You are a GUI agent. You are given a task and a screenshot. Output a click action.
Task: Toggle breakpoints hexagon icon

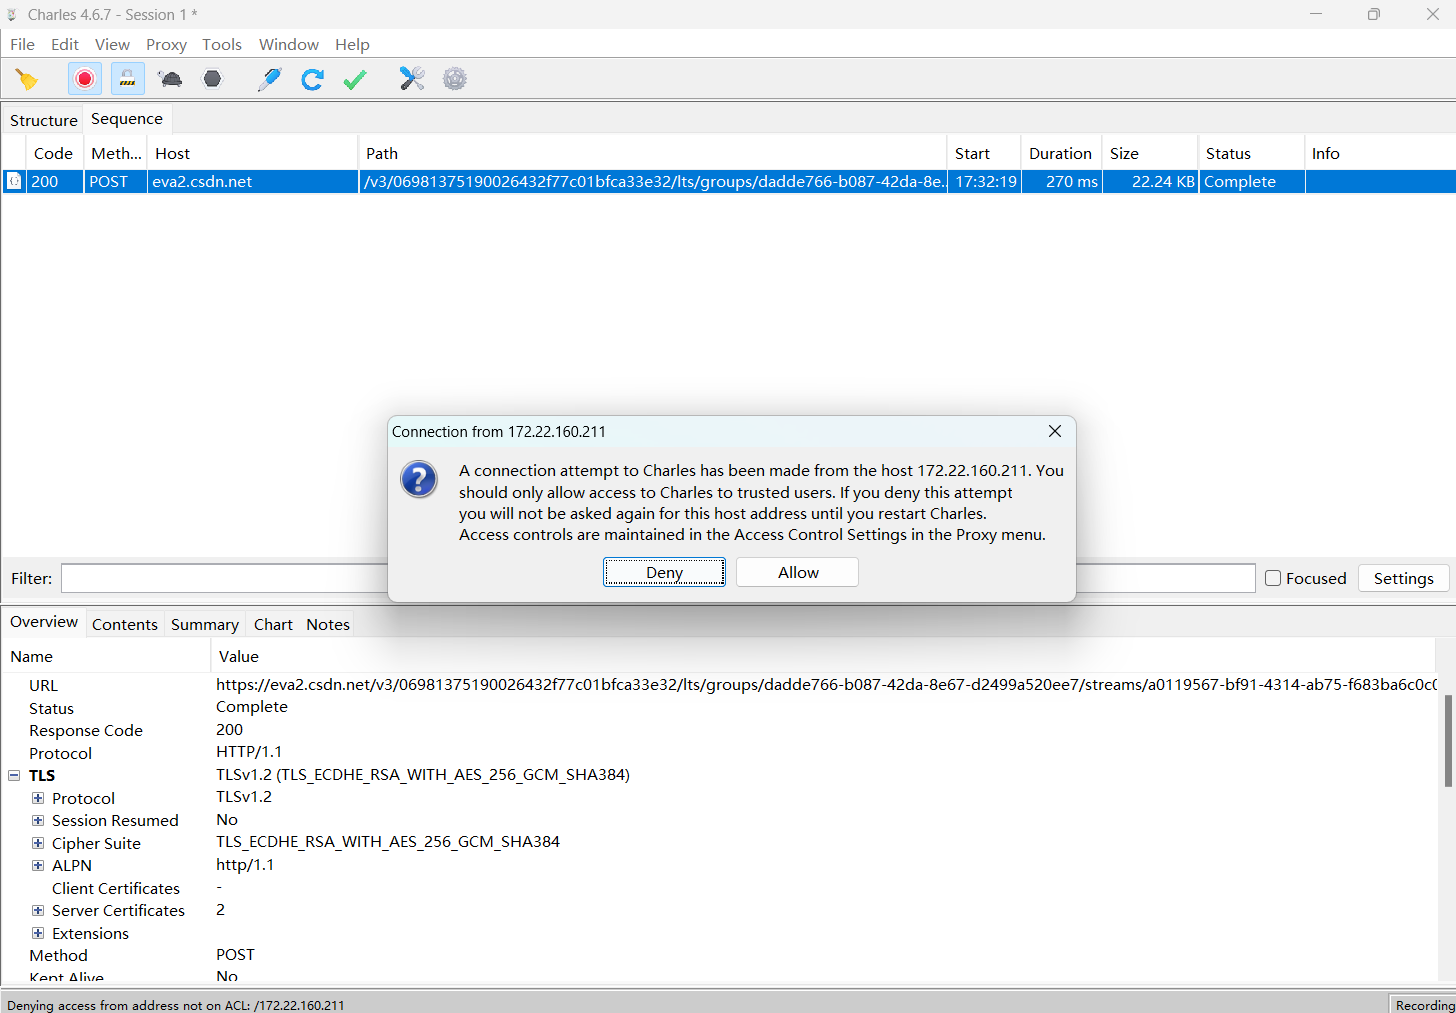(x=212, y=79)
